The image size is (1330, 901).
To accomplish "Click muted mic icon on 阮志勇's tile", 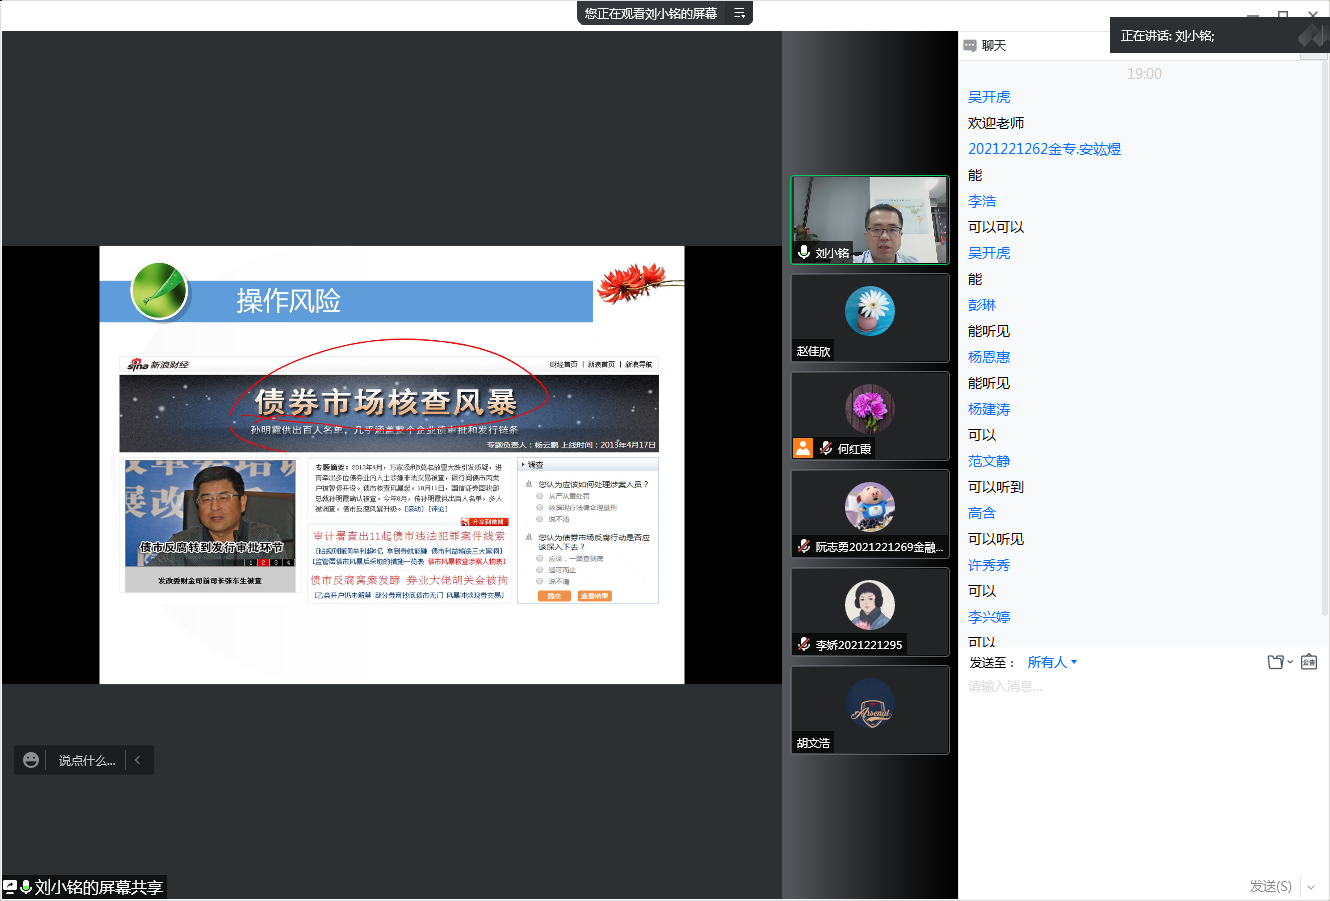I will coord(804,547).
